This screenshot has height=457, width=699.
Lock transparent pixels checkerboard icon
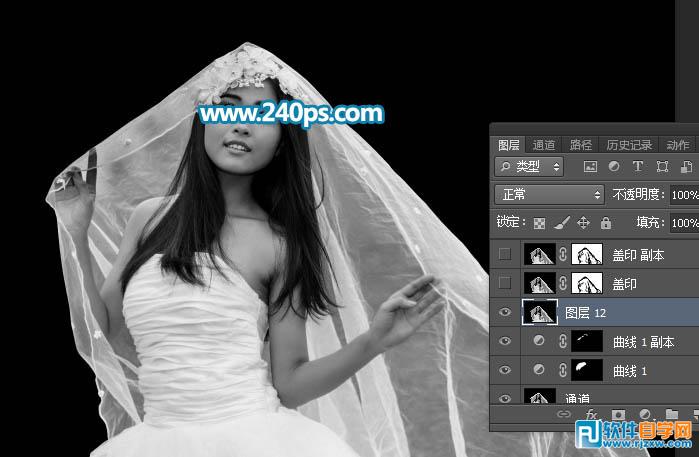click(539, 223)
